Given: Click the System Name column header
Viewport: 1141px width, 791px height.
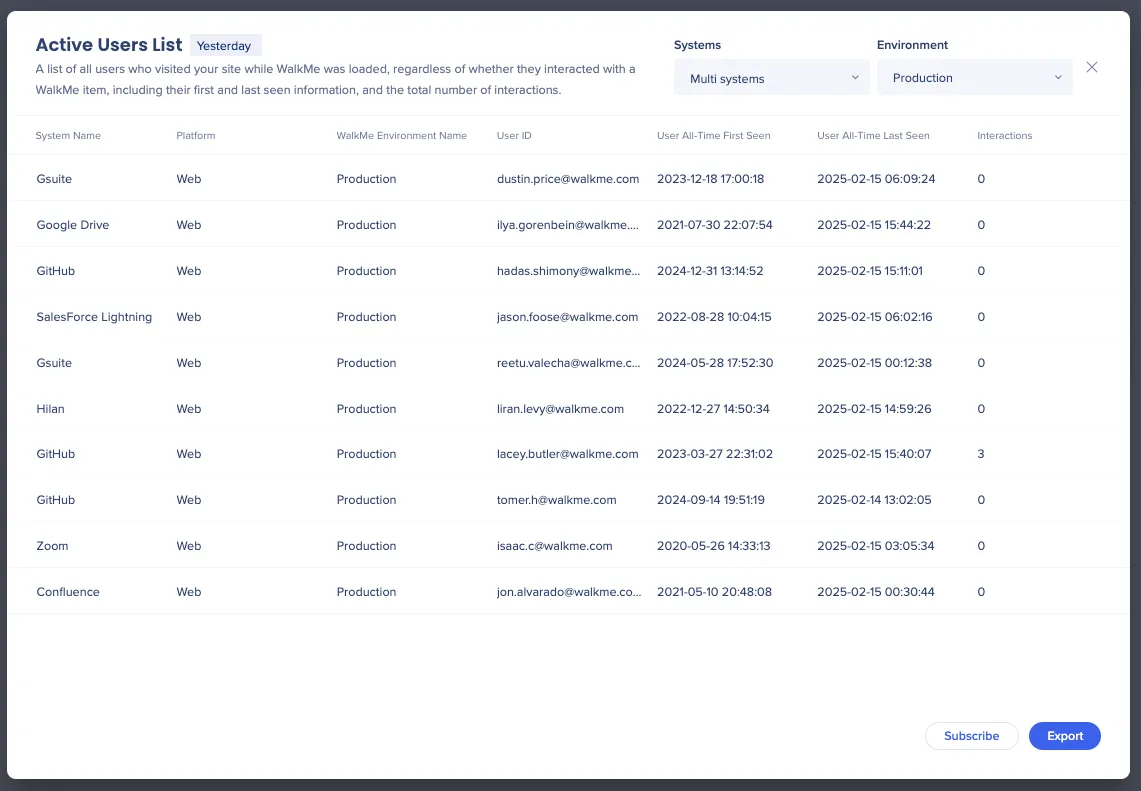Looking at the screenshot, I should pos(68,135).
